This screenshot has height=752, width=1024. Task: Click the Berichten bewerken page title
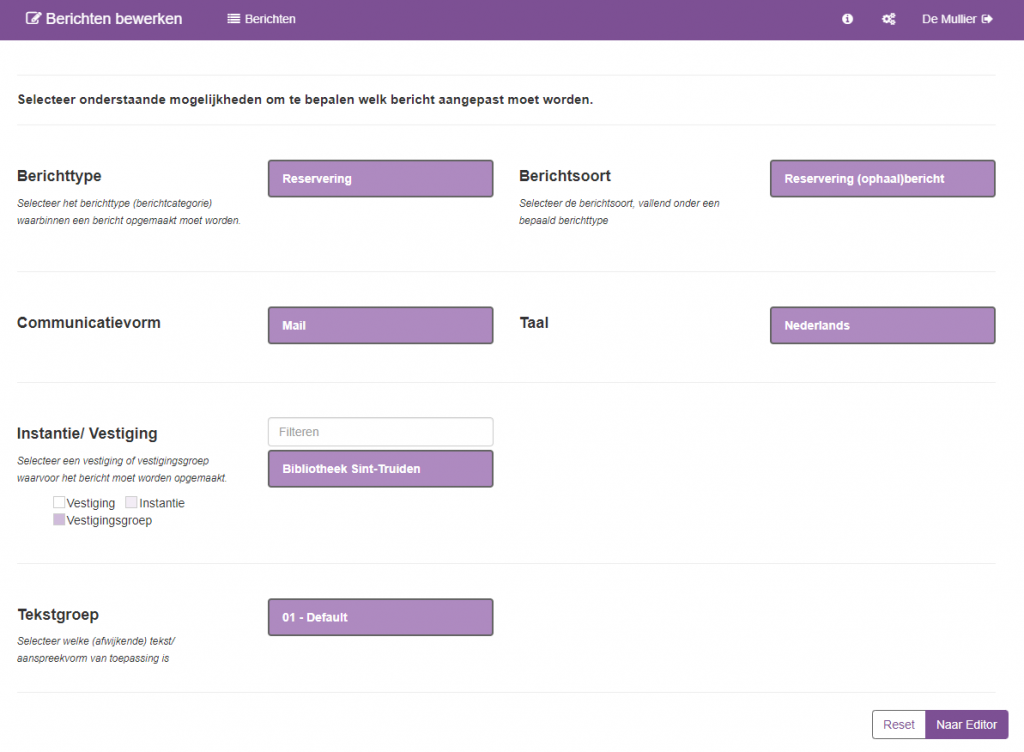(113, 19)
